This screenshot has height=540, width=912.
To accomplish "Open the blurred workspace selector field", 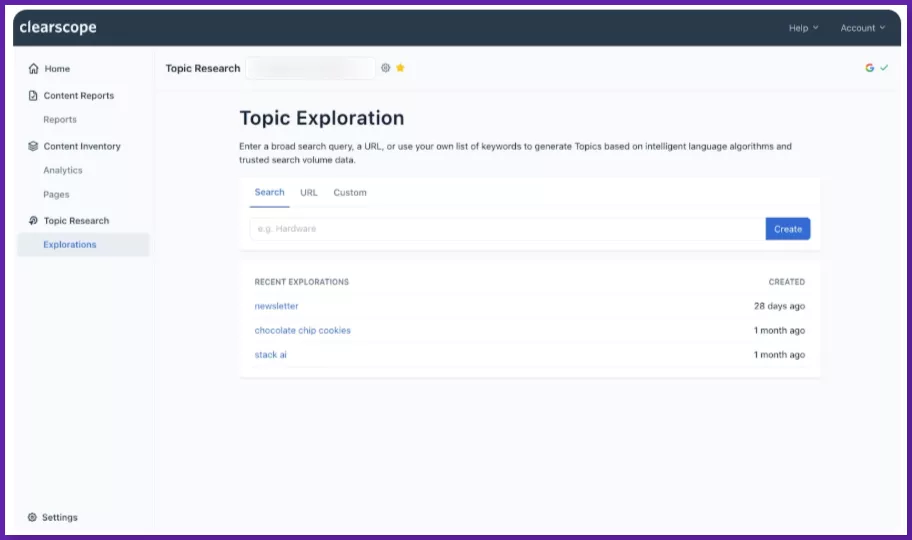I will pos(311,68).
